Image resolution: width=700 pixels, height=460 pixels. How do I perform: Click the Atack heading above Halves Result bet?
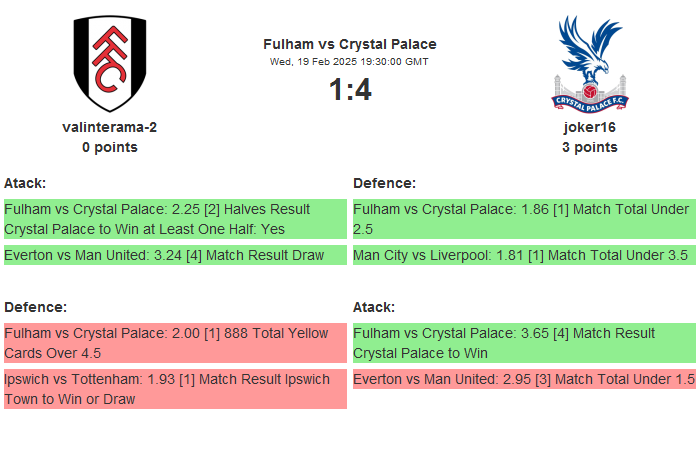click(25, 183)
